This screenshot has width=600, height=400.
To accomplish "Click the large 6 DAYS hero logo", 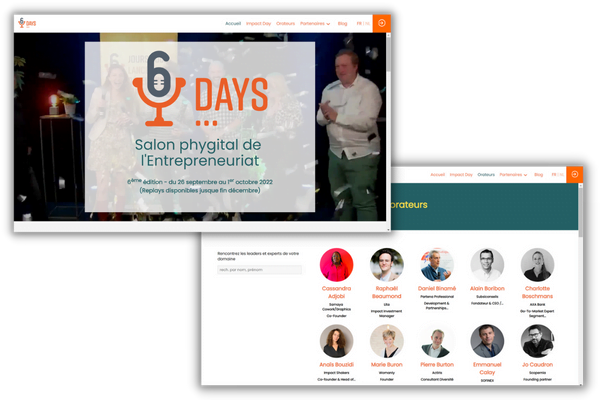I will coord(200,88).
